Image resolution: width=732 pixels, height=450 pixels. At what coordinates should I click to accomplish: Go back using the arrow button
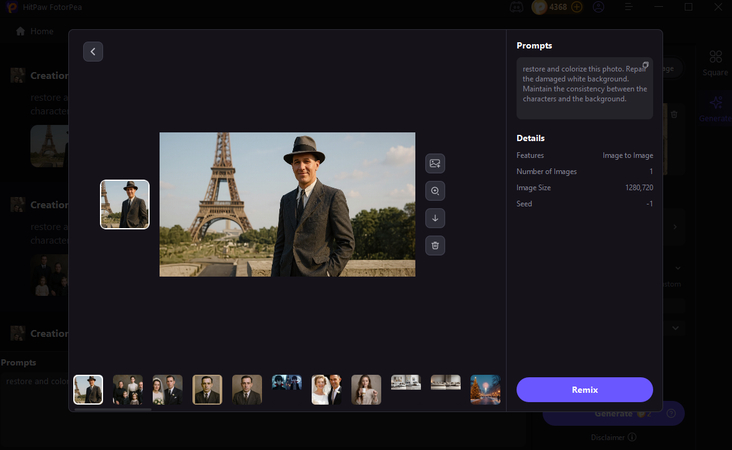[93, 51]
